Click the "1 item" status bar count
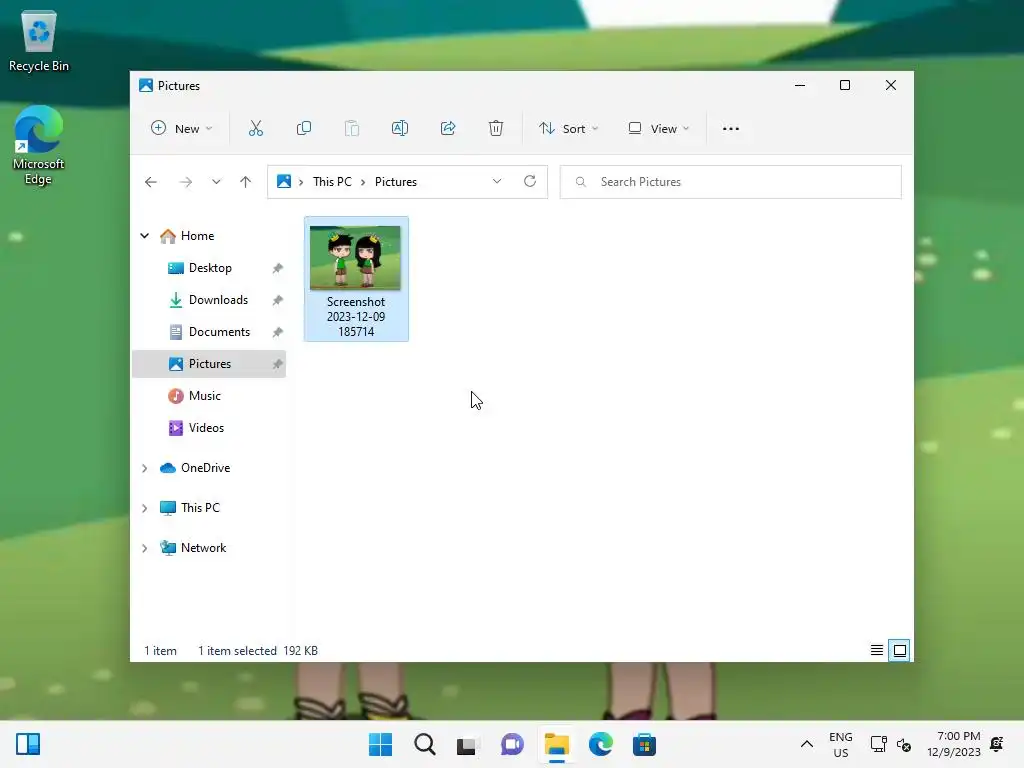The image size is (1024, 768). point(161,651)
